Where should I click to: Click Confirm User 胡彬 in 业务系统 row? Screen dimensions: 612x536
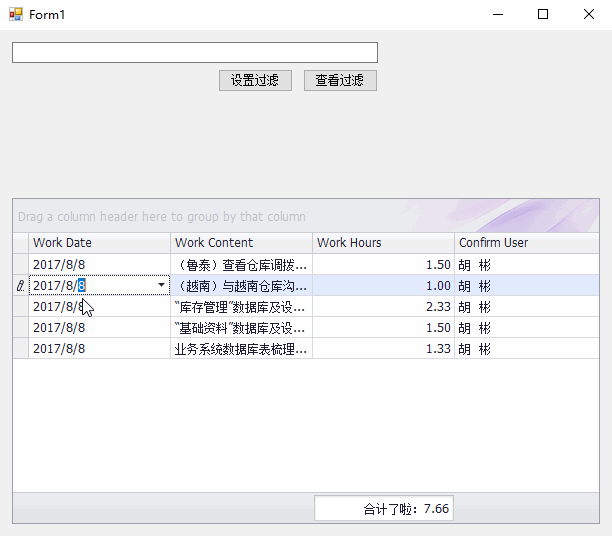(x=527, y=349)
